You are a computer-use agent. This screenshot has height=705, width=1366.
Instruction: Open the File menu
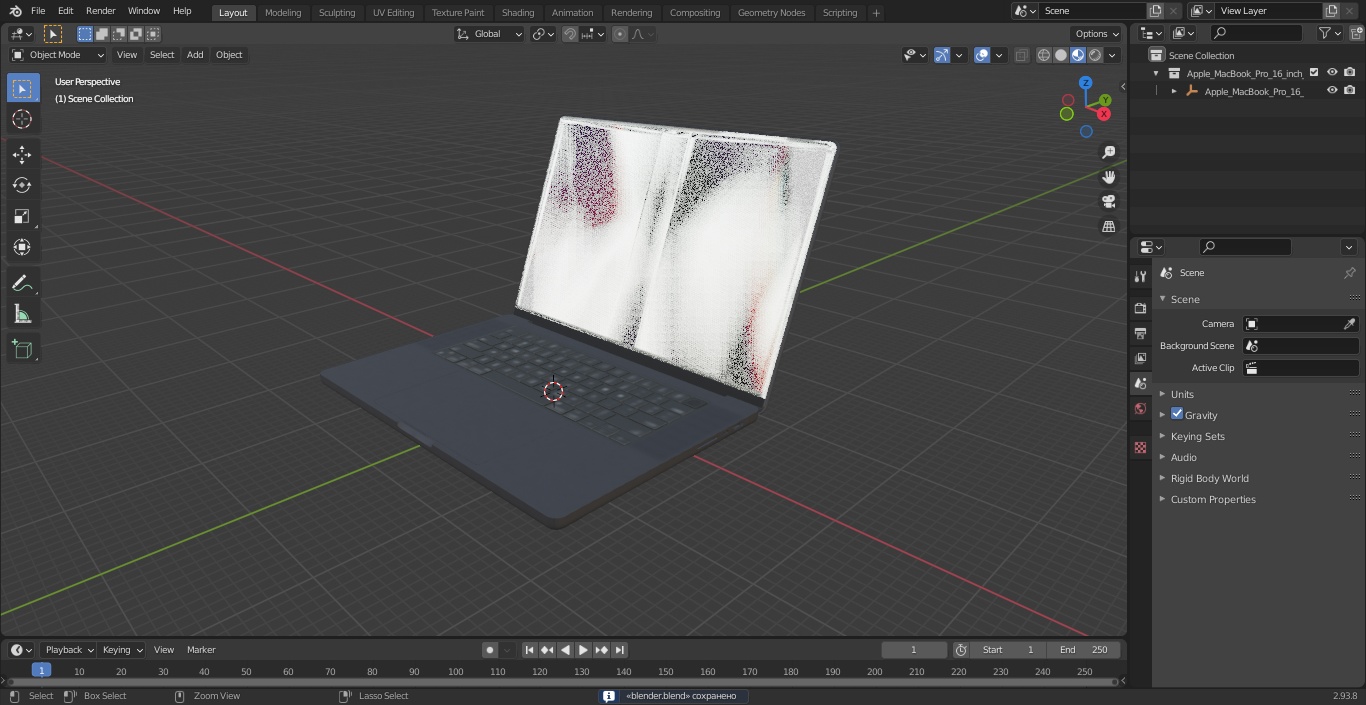pos(38,11)
